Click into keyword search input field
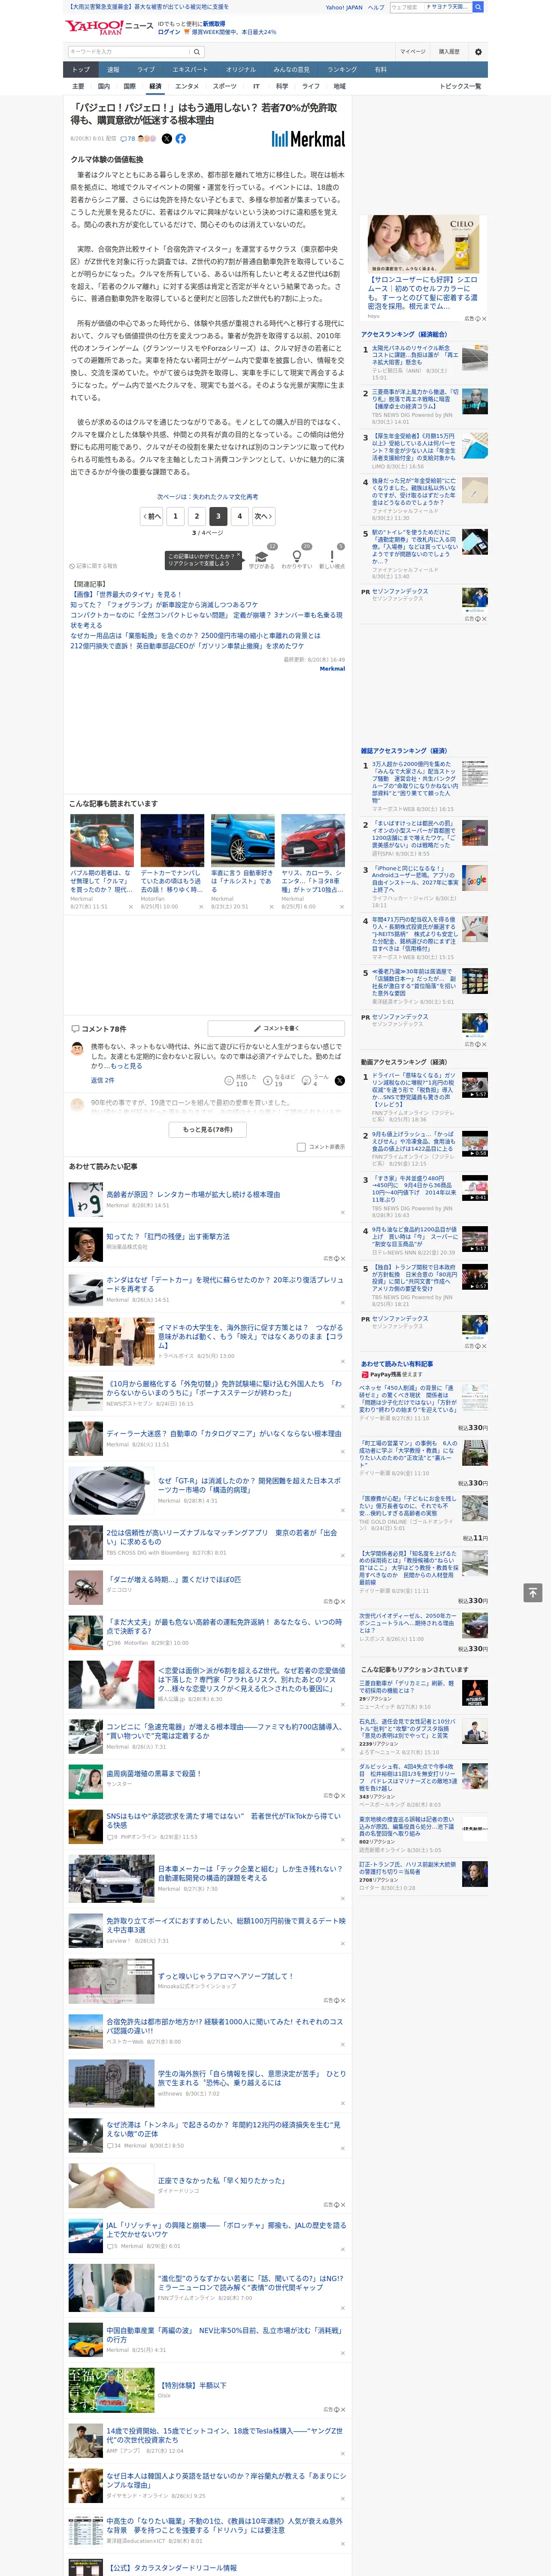The image size is (551, 2576). [129, 51]
